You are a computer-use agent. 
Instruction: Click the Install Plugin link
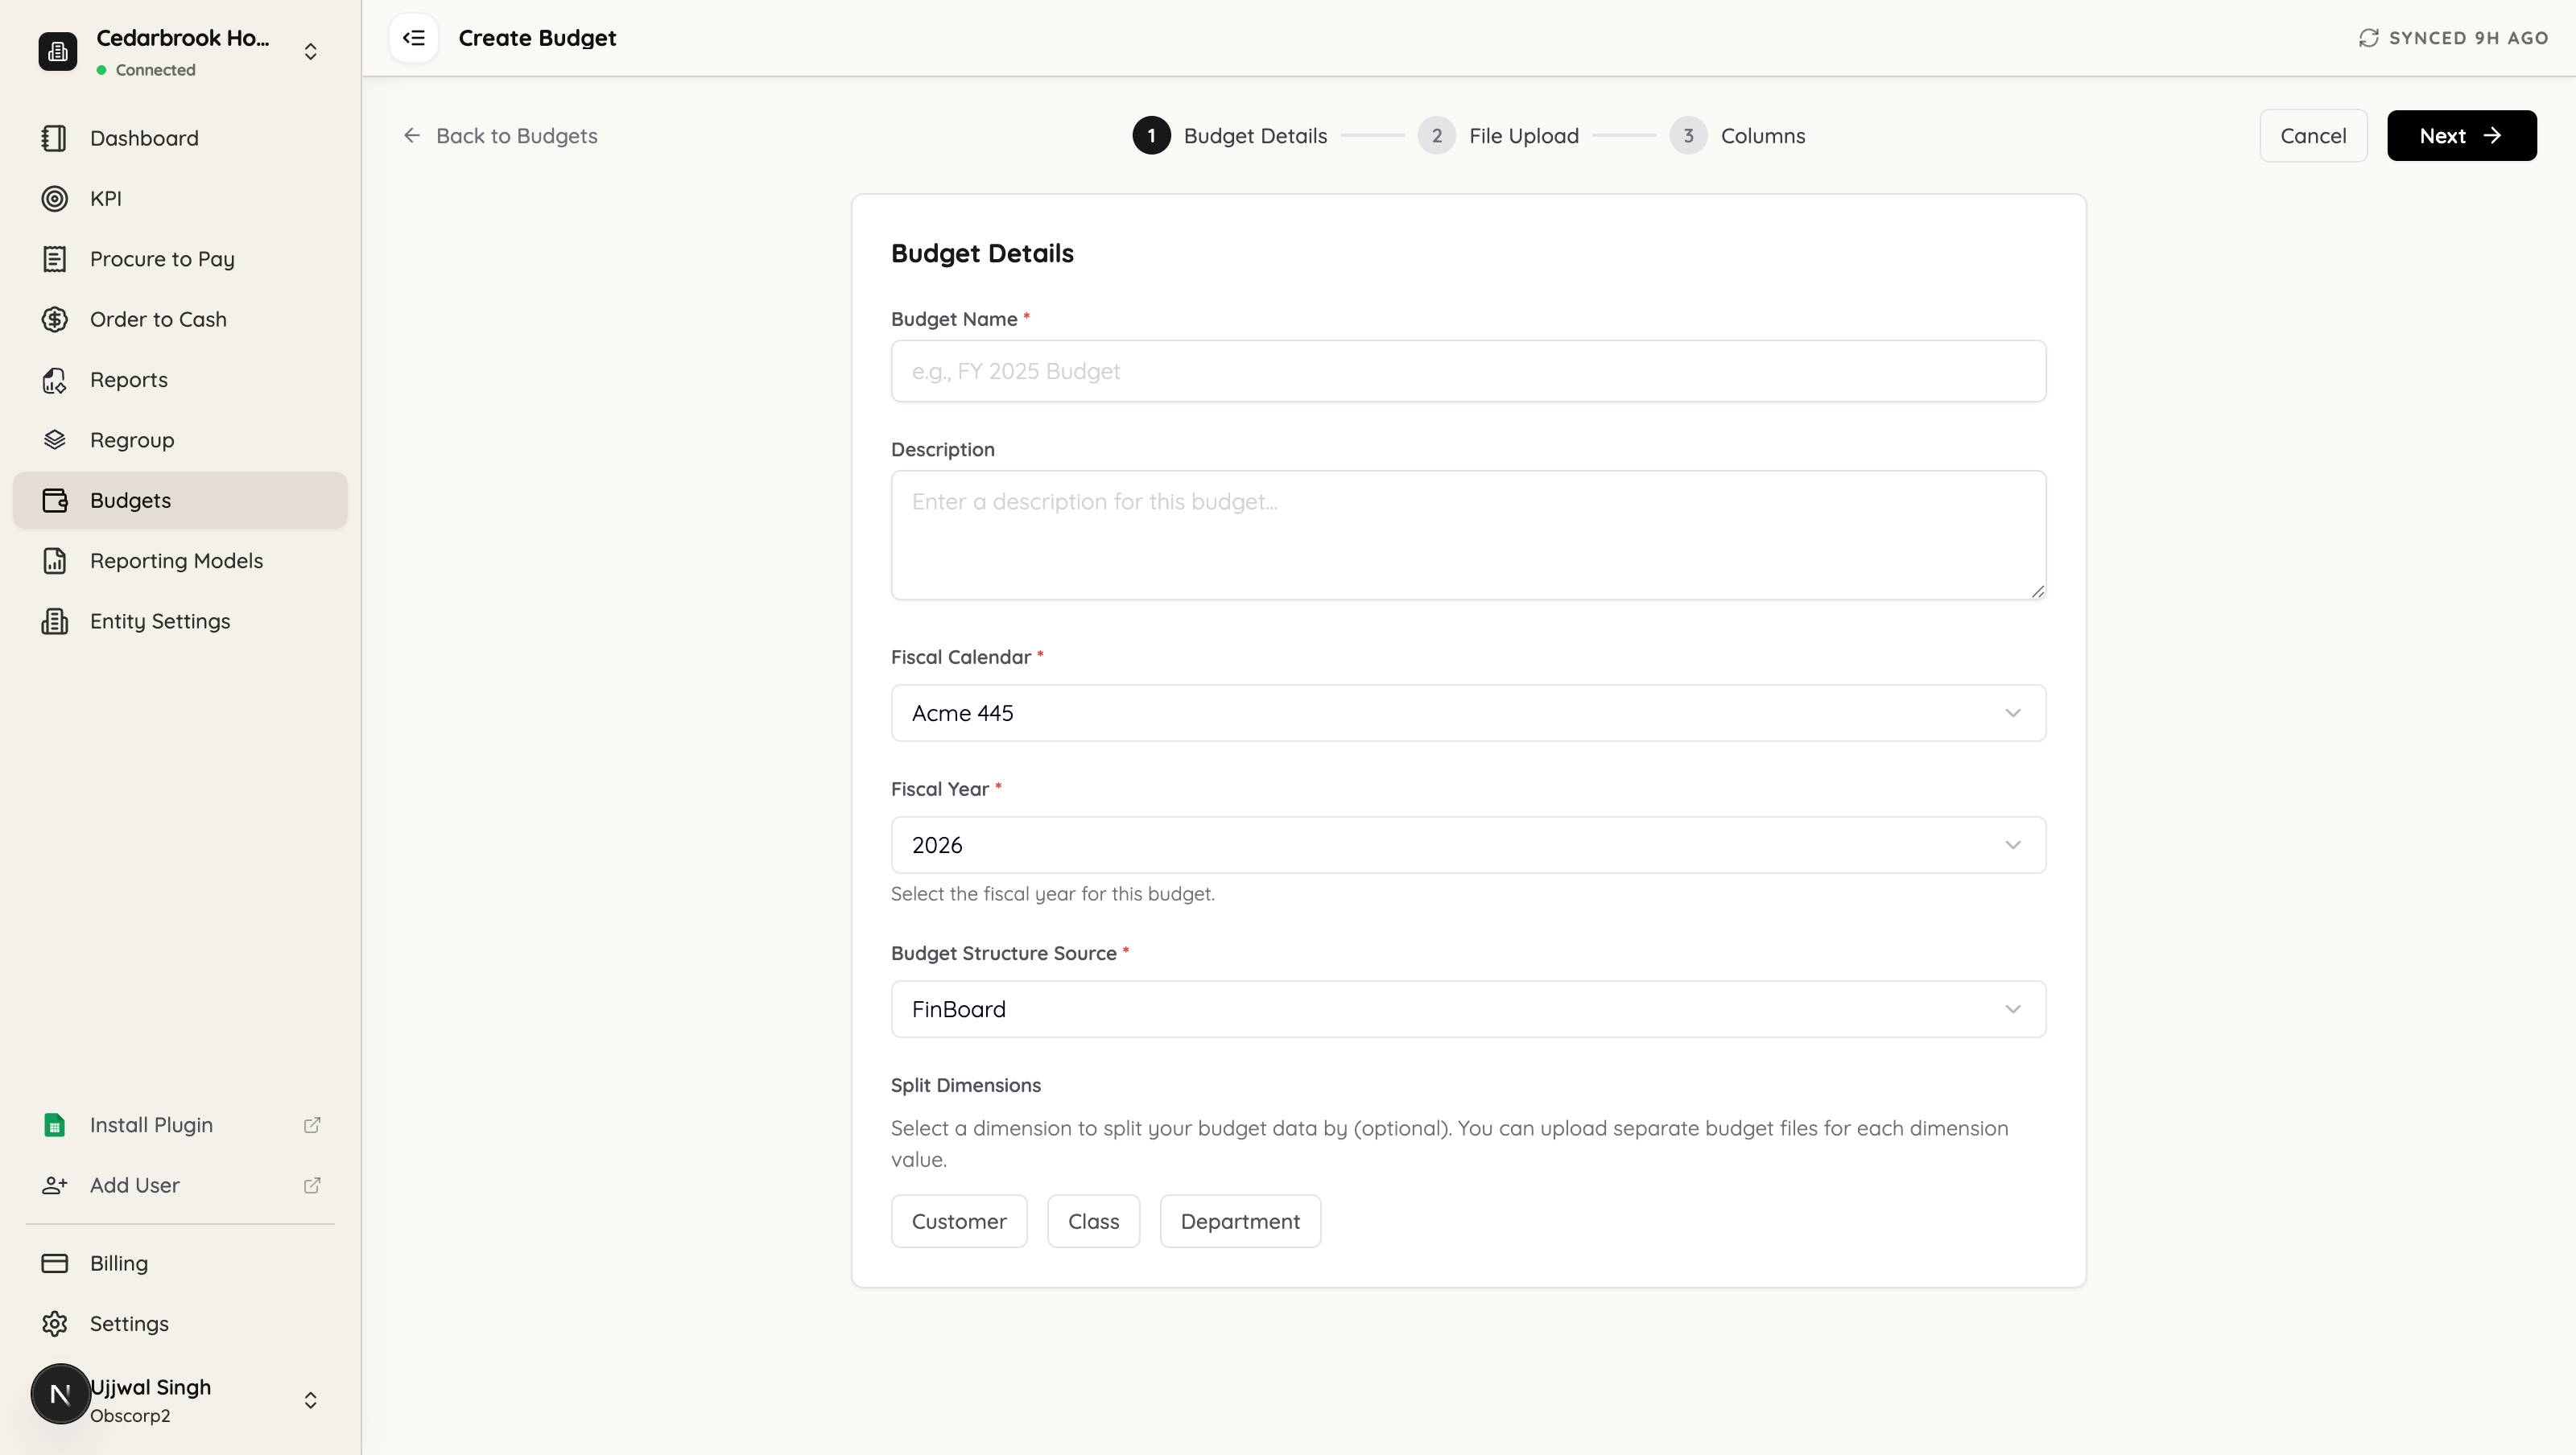180,1125
